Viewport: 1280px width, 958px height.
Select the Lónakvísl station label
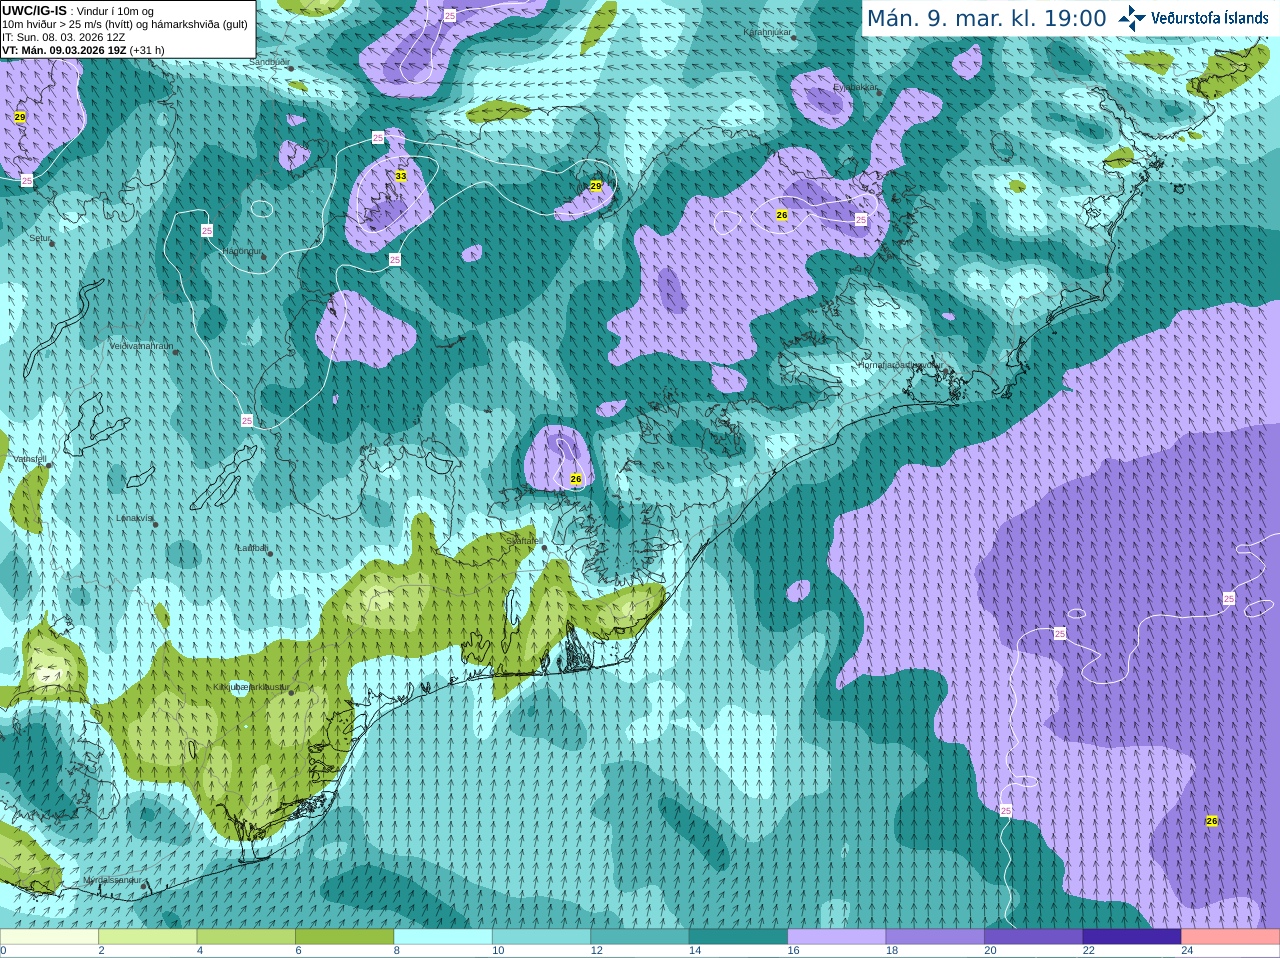(x=135, y=518)
